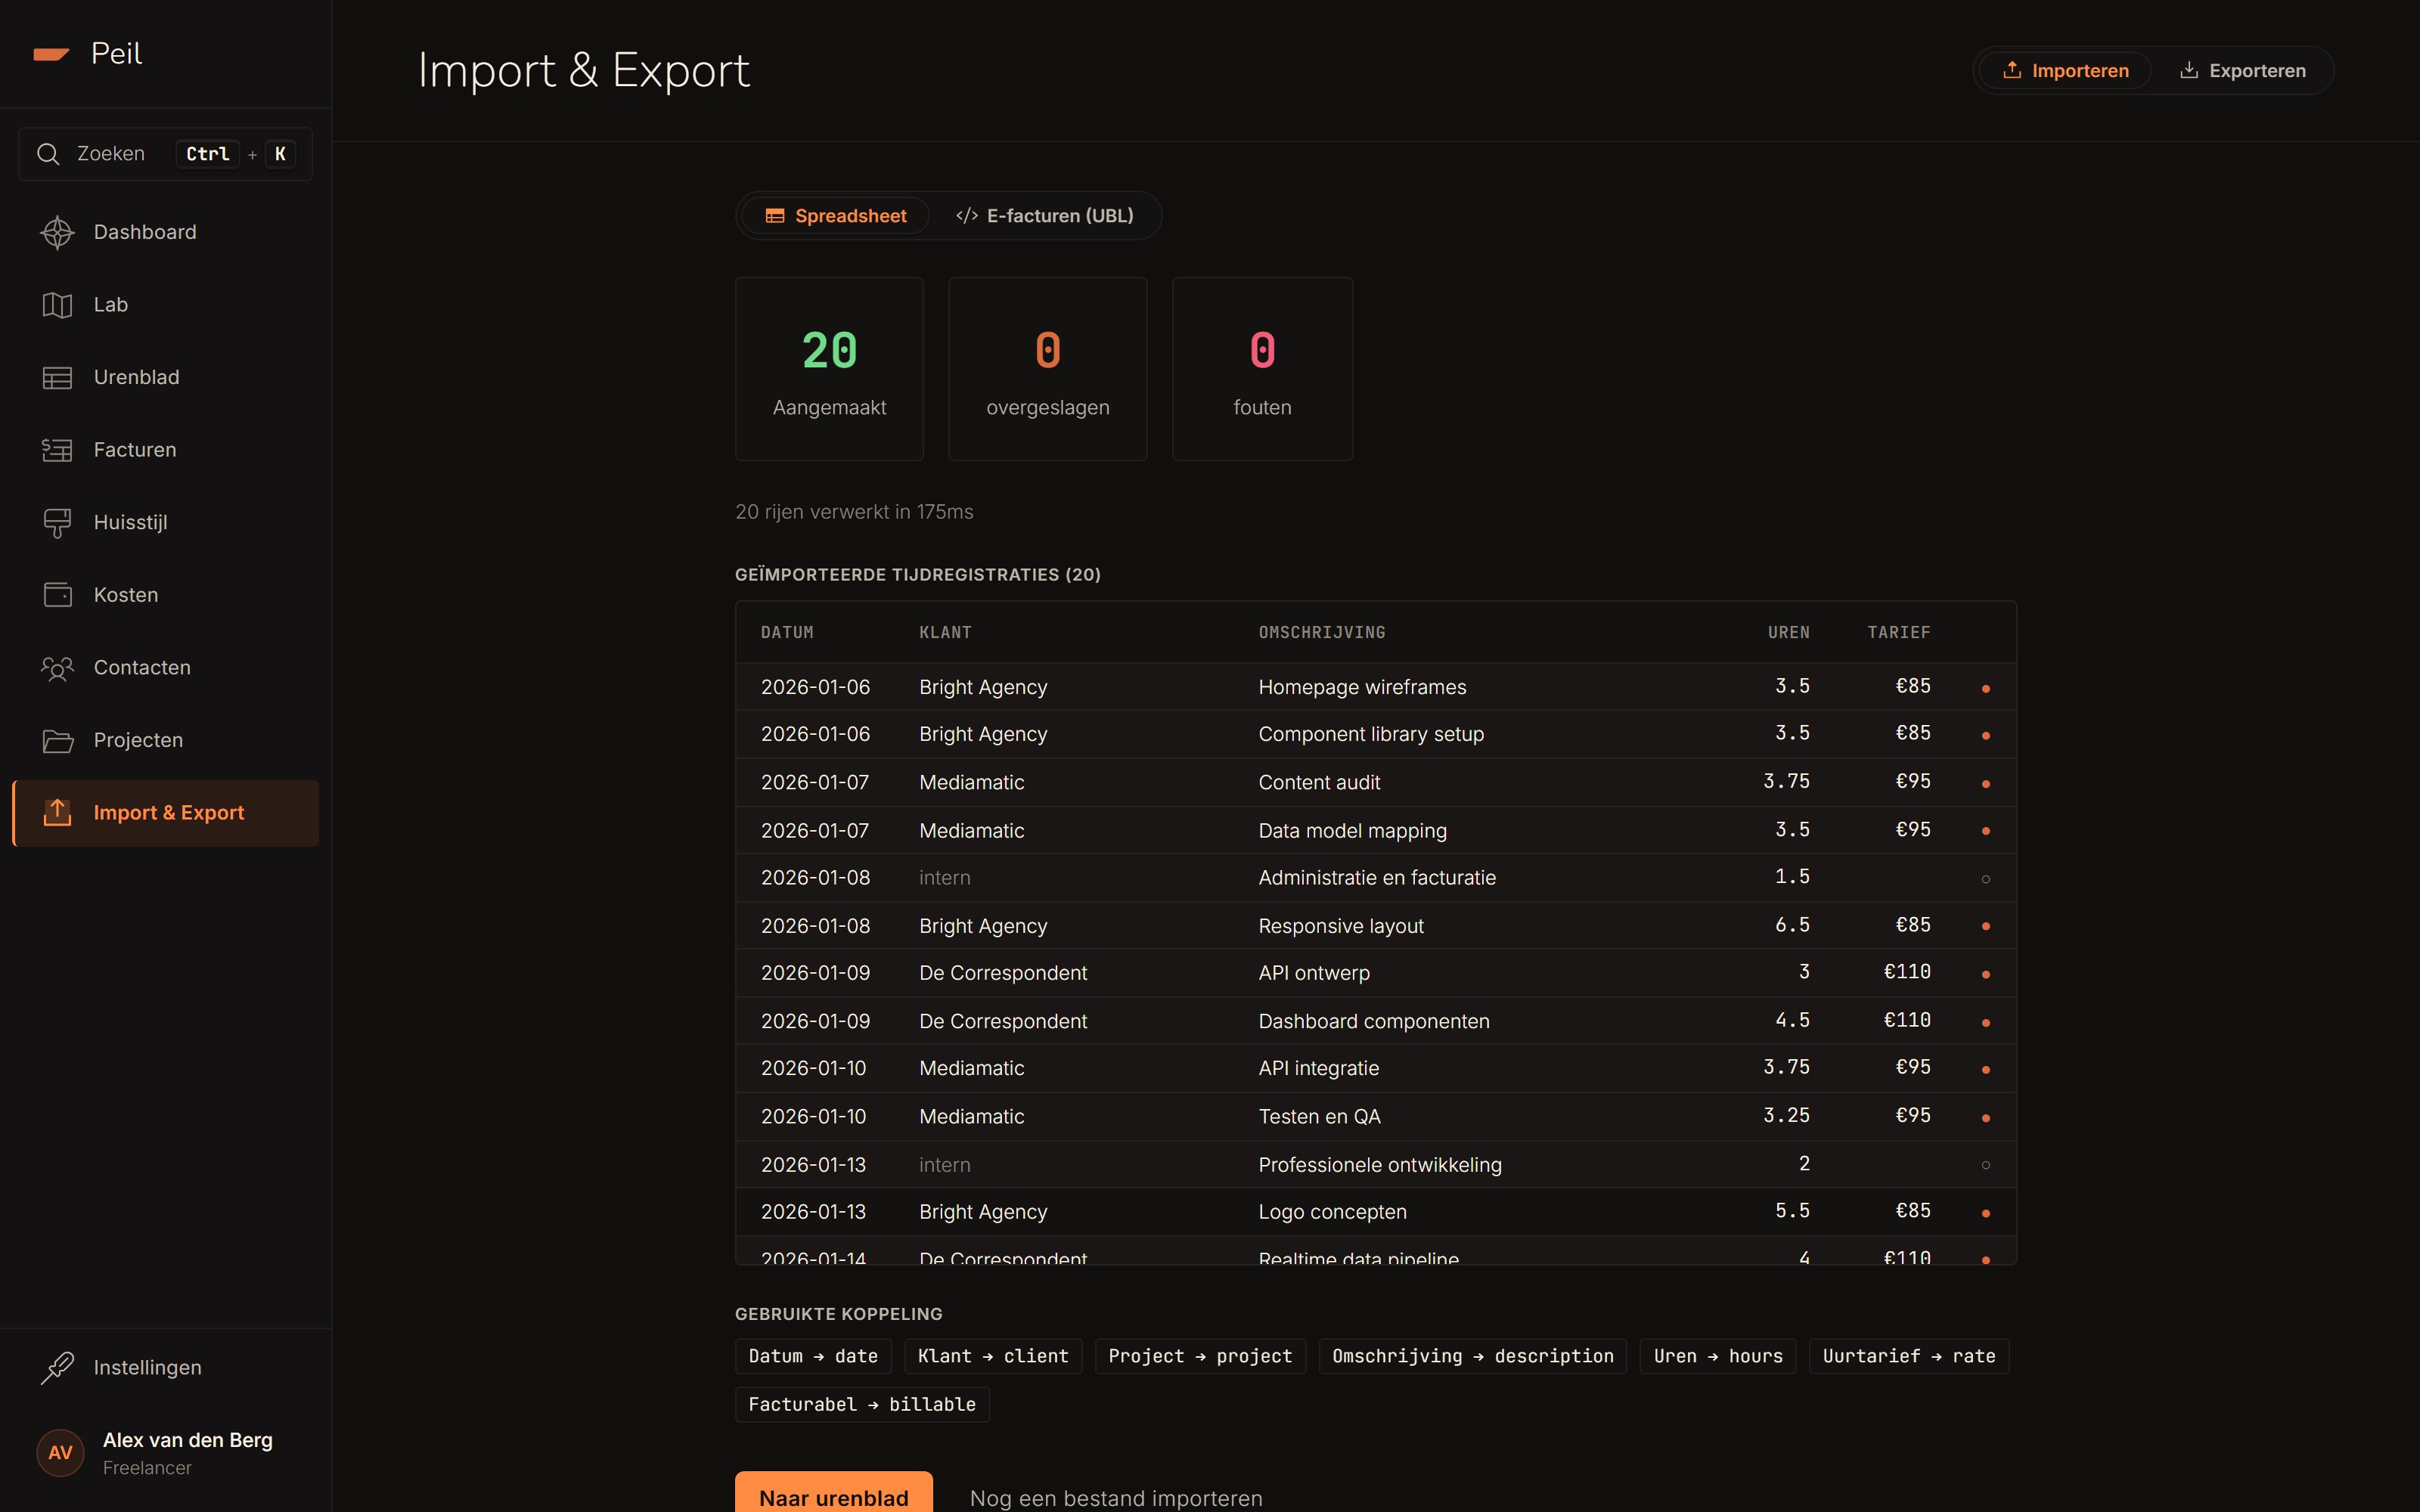The image size is (2420, 1512).
Task: Click the overgeslagen count
Action: (x=1047, y=351)
